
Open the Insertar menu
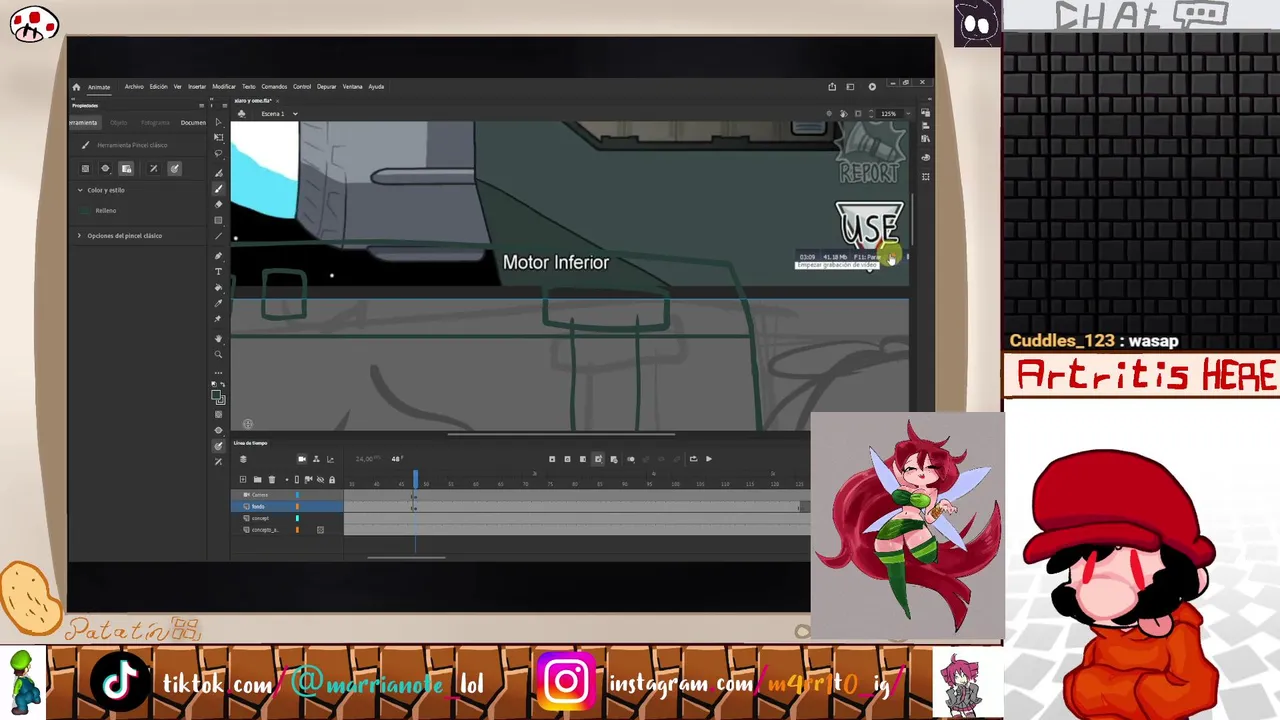tap(197, 87)
